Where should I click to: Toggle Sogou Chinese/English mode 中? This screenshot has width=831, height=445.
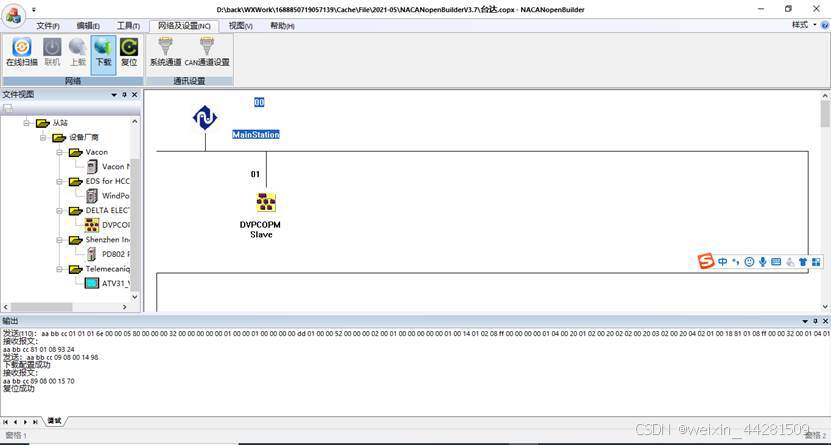(723, 262)
